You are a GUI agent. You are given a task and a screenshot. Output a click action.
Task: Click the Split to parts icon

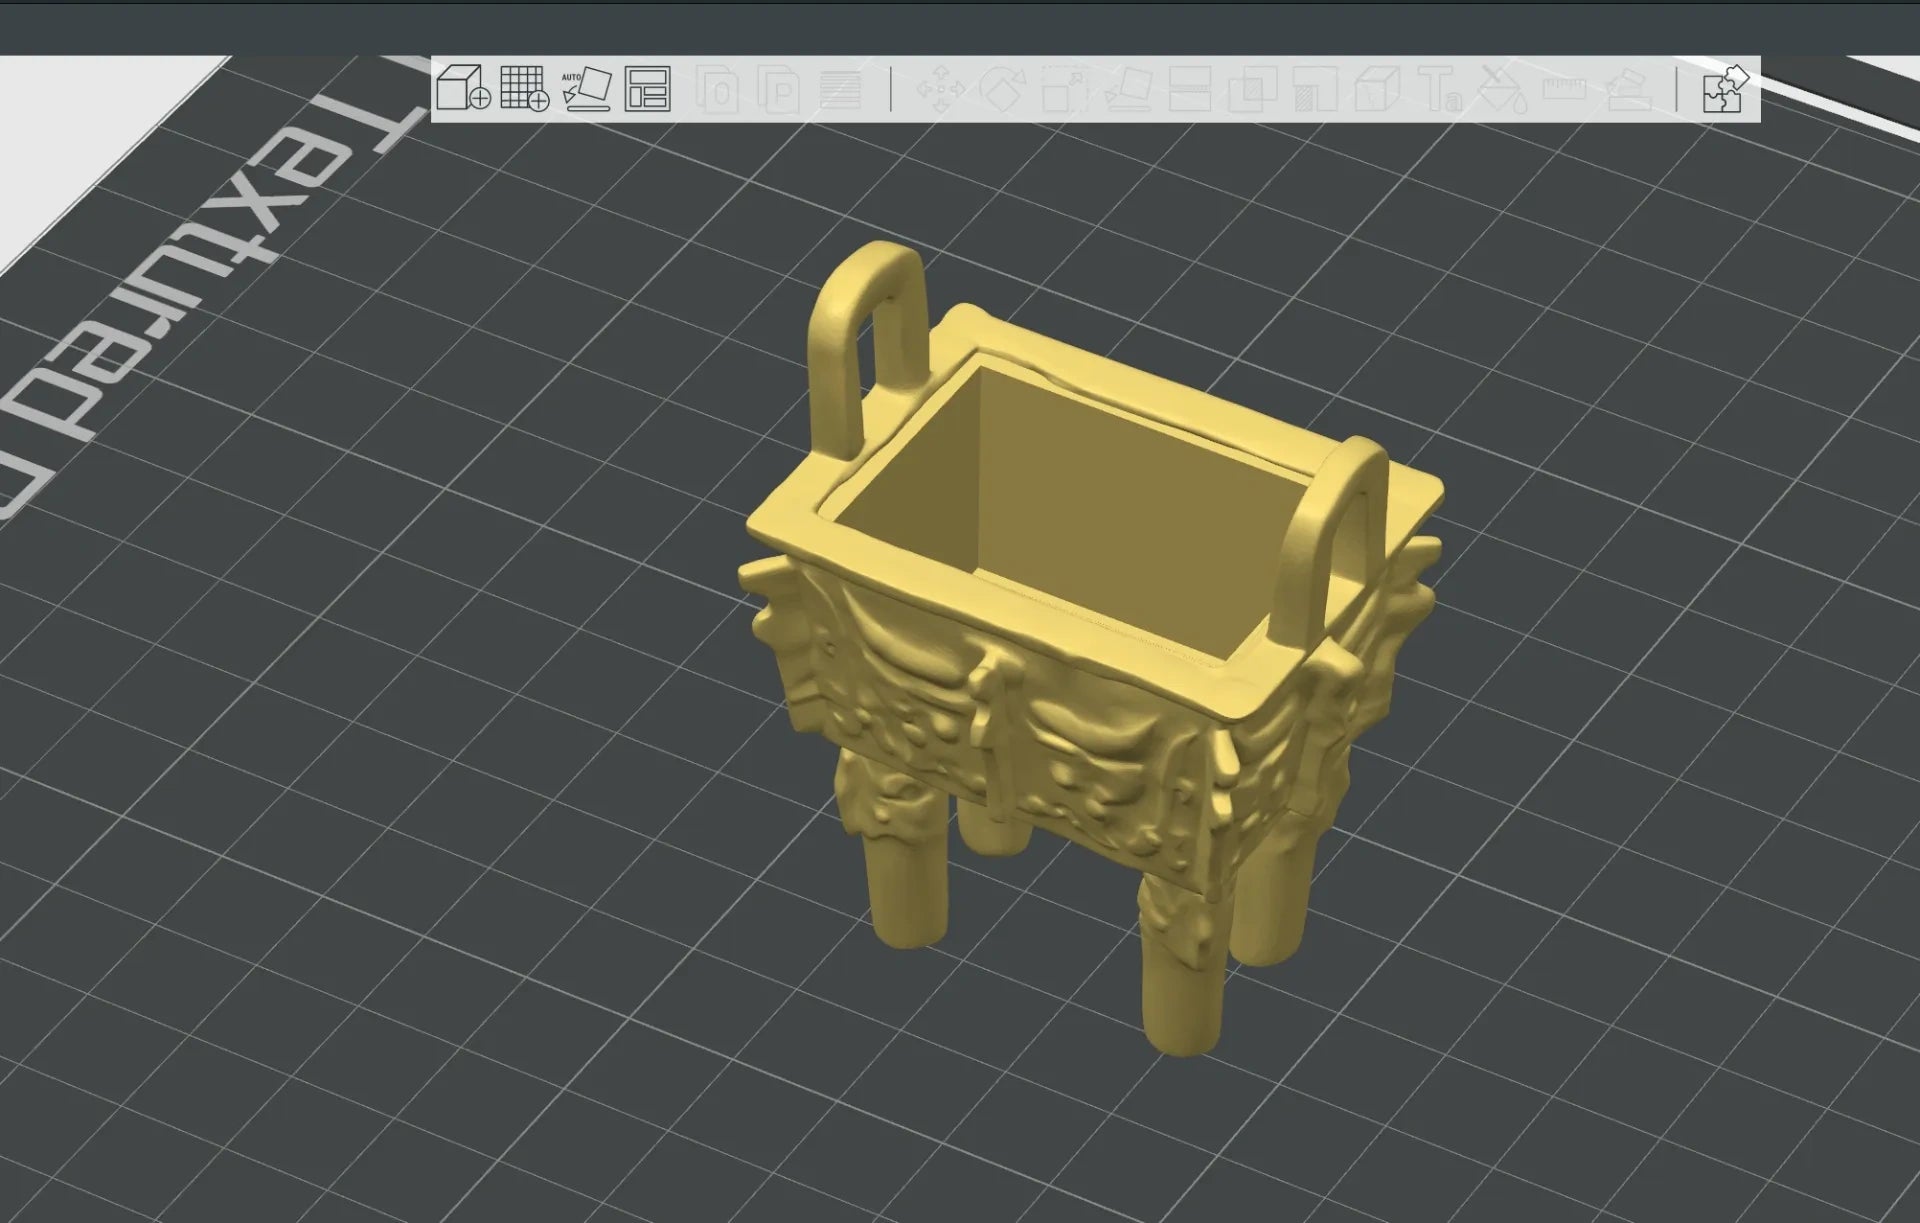tap(778, 89)
